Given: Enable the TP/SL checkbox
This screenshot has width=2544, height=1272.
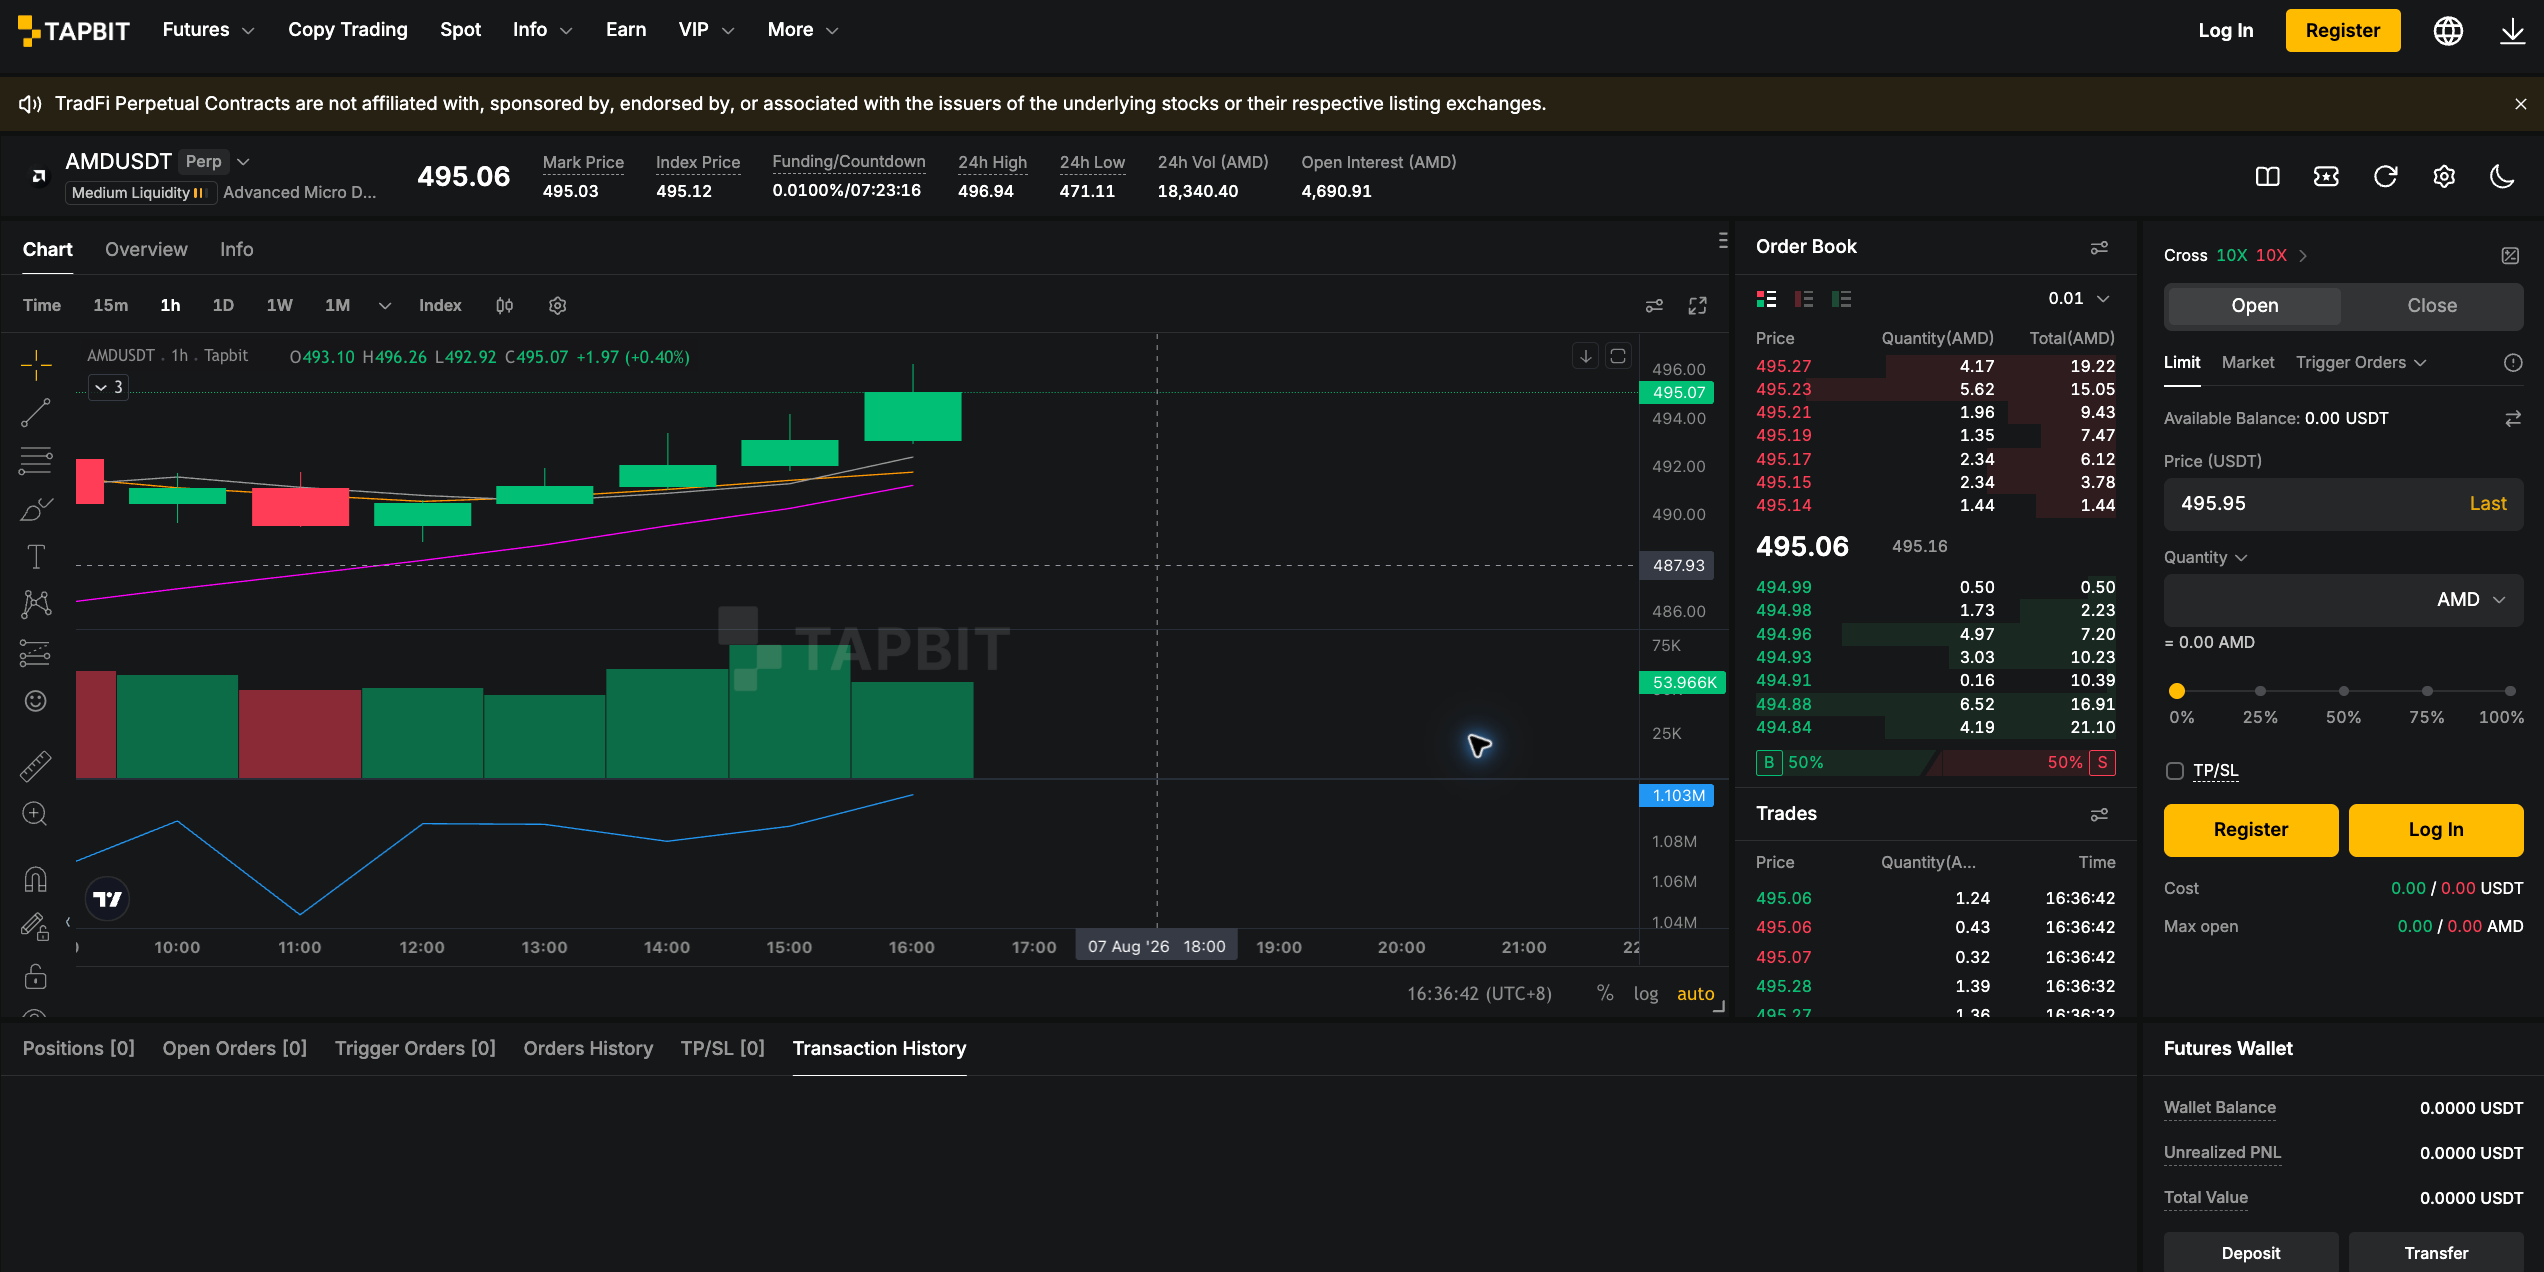Looking at the screenshot, I should 2175,771.
